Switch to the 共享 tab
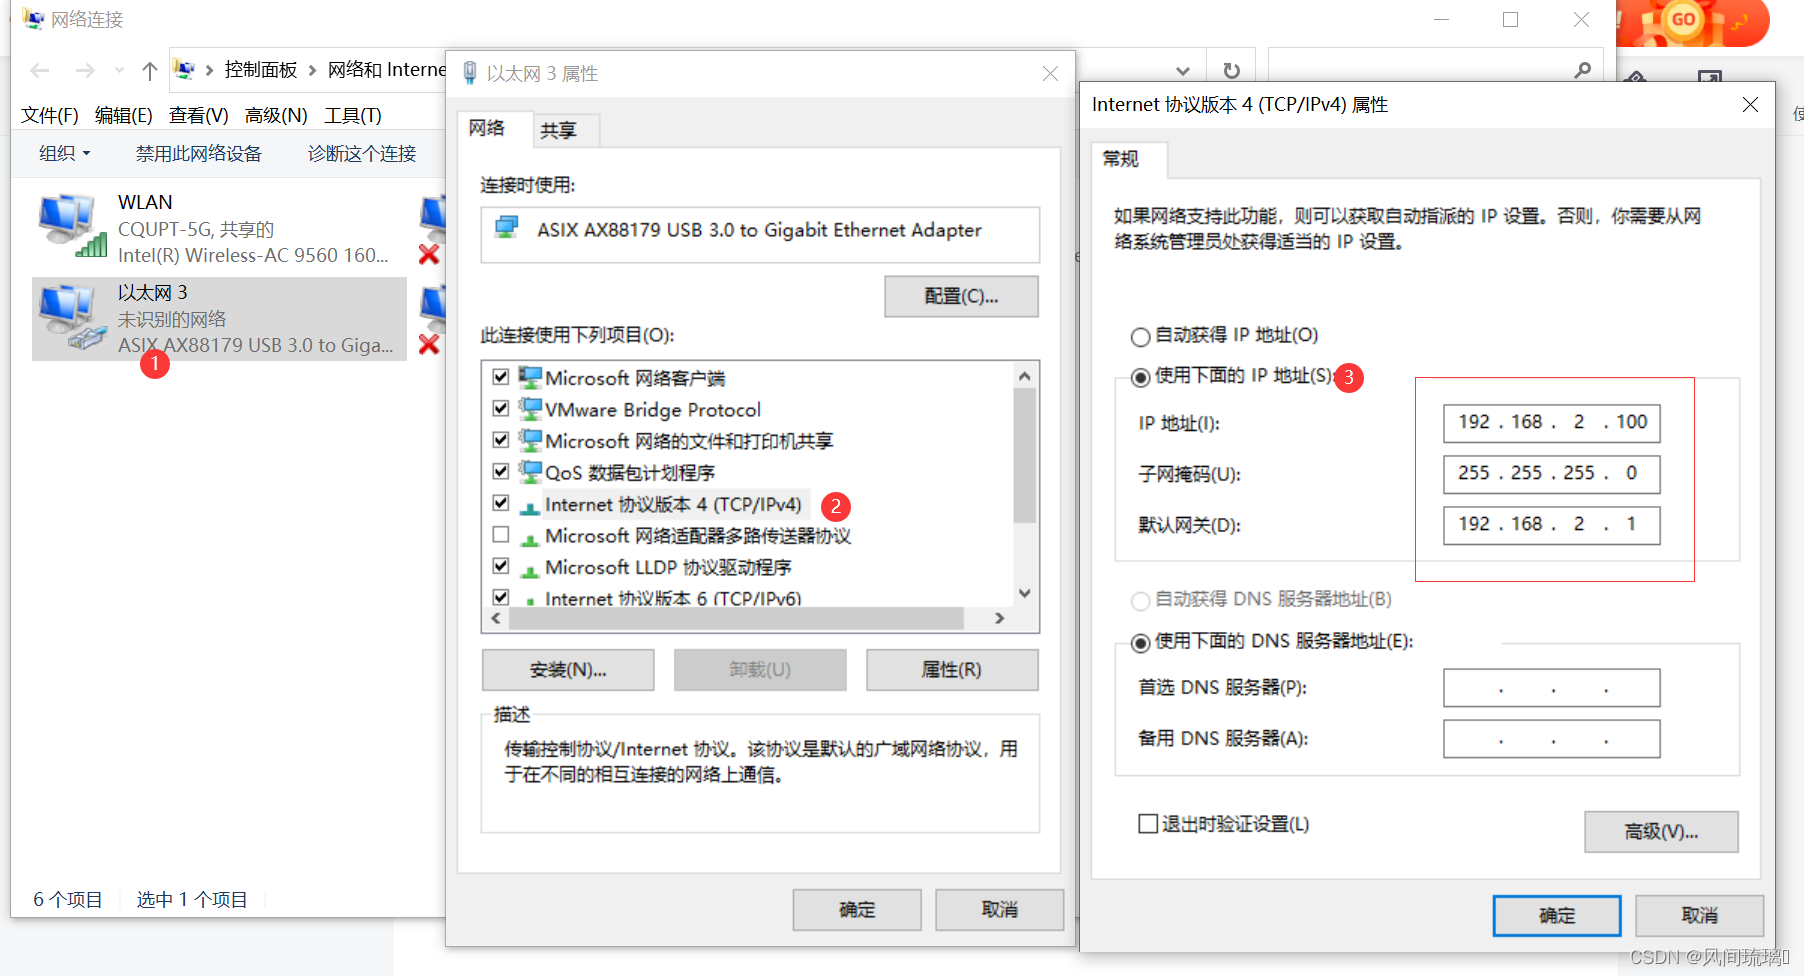The height and width of the screenshot is (976, 1804). tap(559, 130)
